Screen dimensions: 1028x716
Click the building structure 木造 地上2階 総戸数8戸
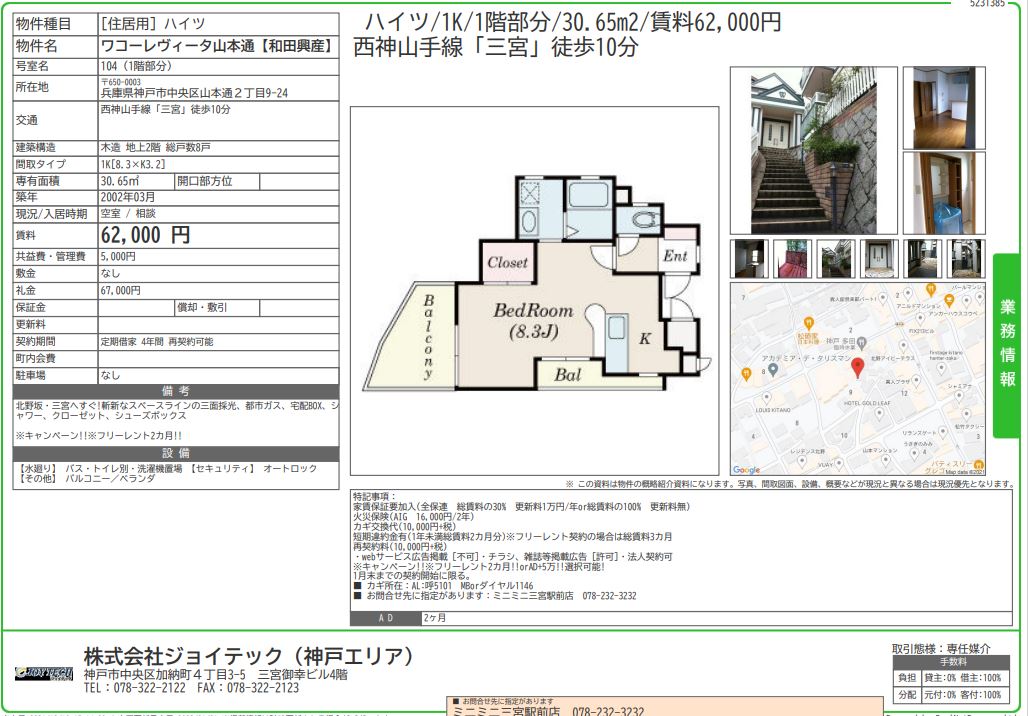[155, 148]
